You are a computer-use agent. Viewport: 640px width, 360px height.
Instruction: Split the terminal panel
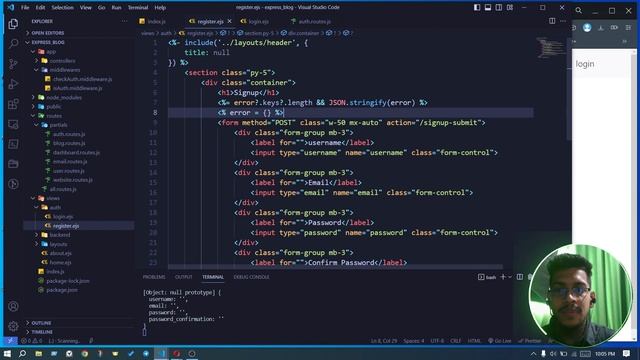pyautogui.click(x=520, y=277)
